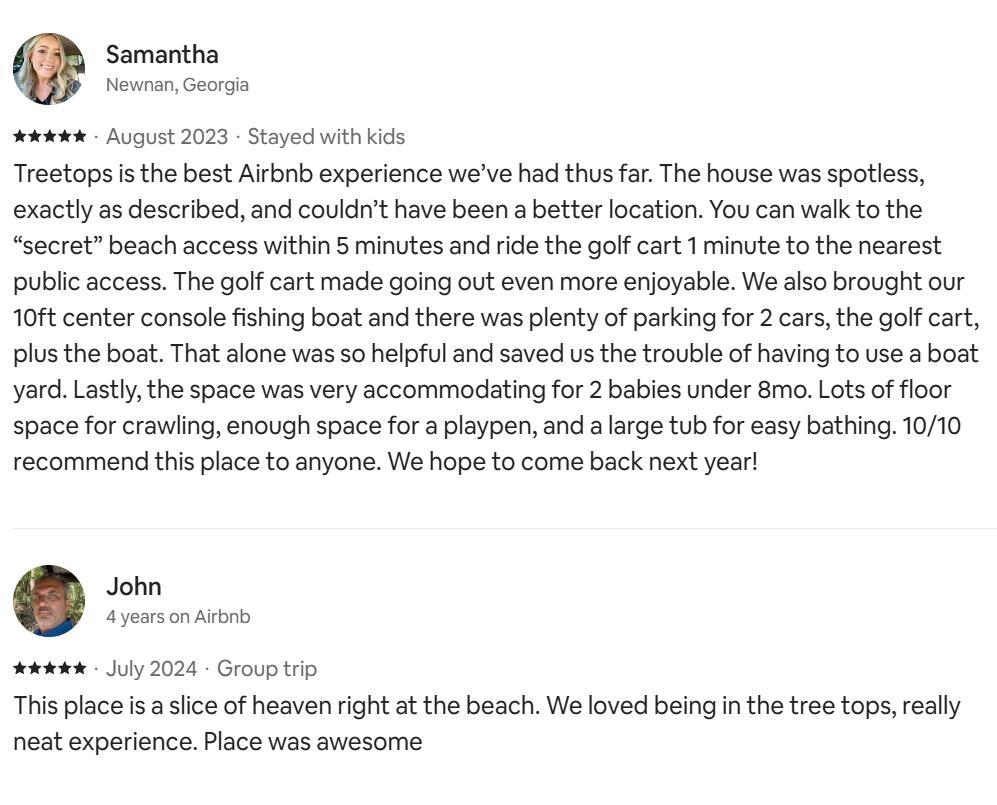Click the first star in Samantha's rating
The width and height of the screenshot is (997, 805).
[x=20, y=136]
